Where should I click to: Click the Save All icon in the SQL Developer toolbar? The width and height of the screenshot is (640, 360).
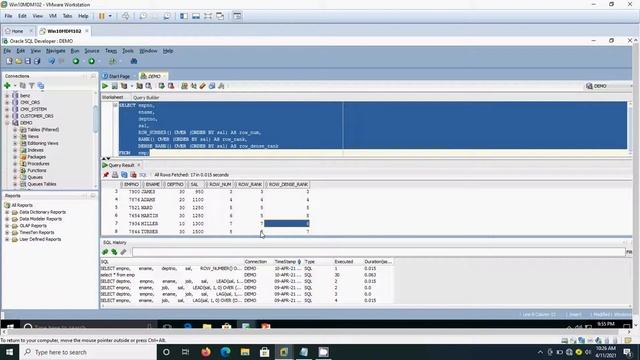click(x=37, y=61)
